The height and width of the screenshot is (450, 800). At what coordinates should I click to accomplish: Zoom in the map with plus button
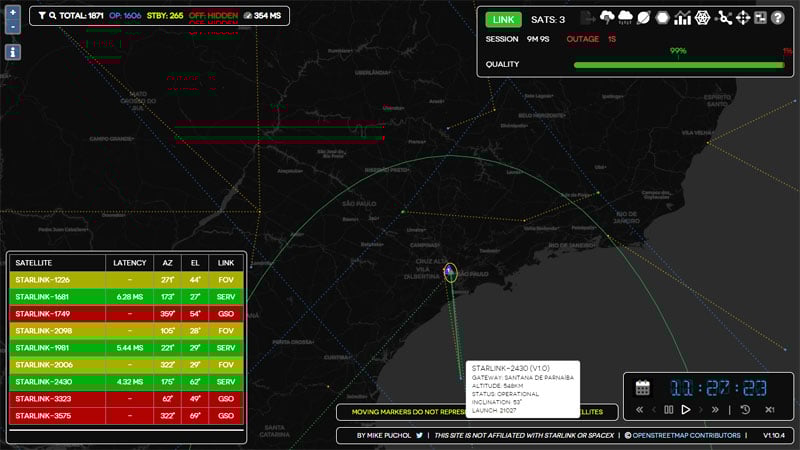tap(13, 12)
